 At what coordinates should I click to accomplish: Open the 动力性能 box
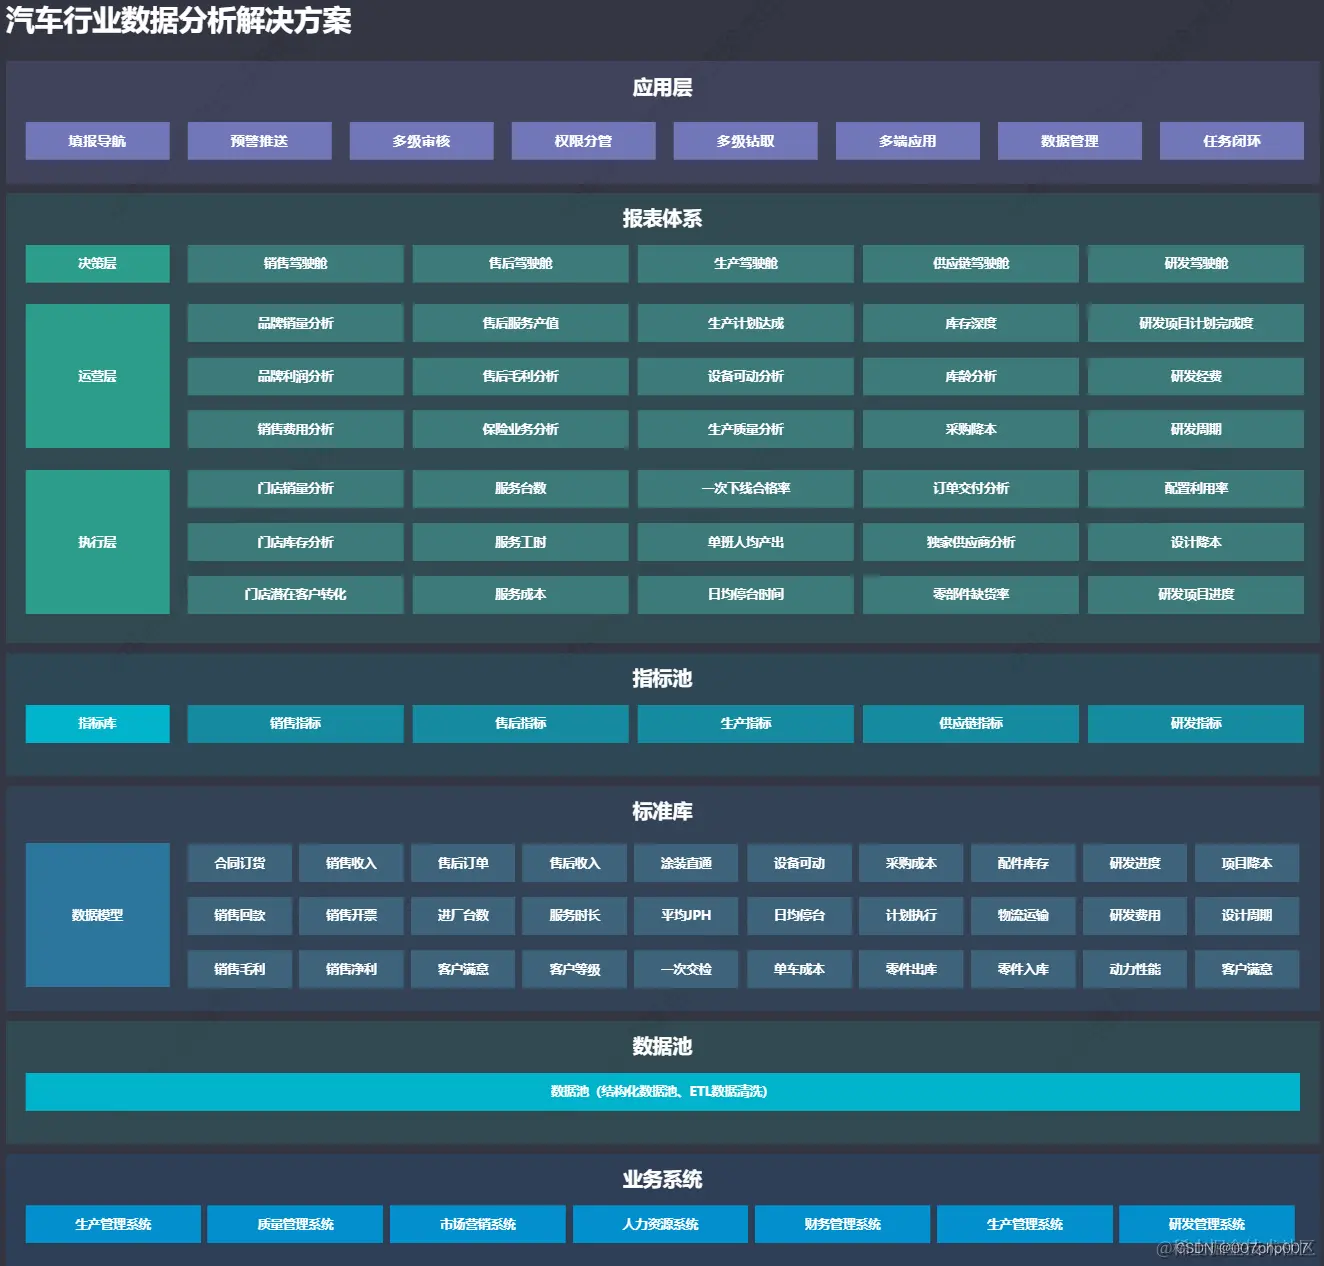click(1134, 969)
